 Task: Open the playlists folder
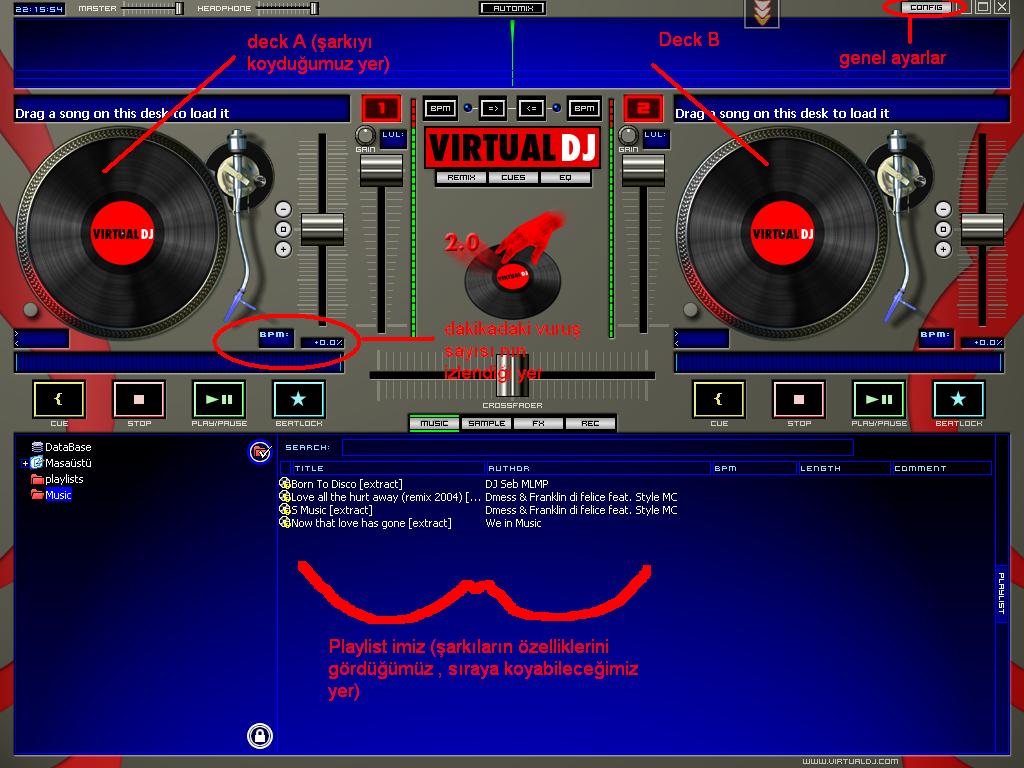[64, 479]
